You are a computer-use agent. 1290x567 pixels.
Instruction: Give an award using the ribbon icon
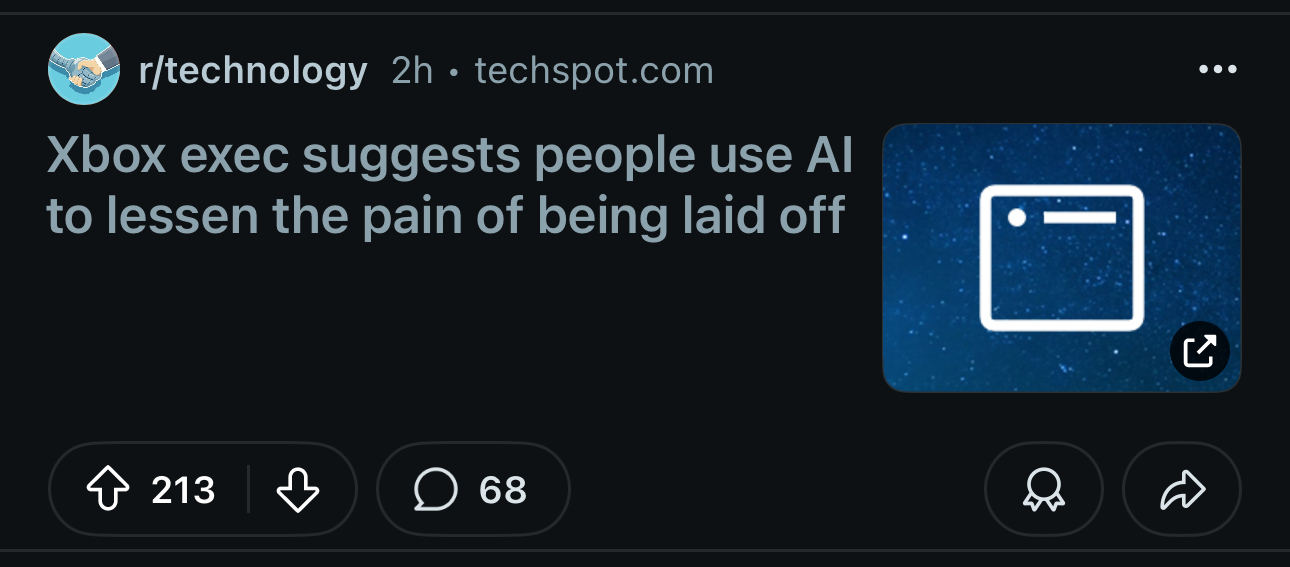tap(1043, 490)
